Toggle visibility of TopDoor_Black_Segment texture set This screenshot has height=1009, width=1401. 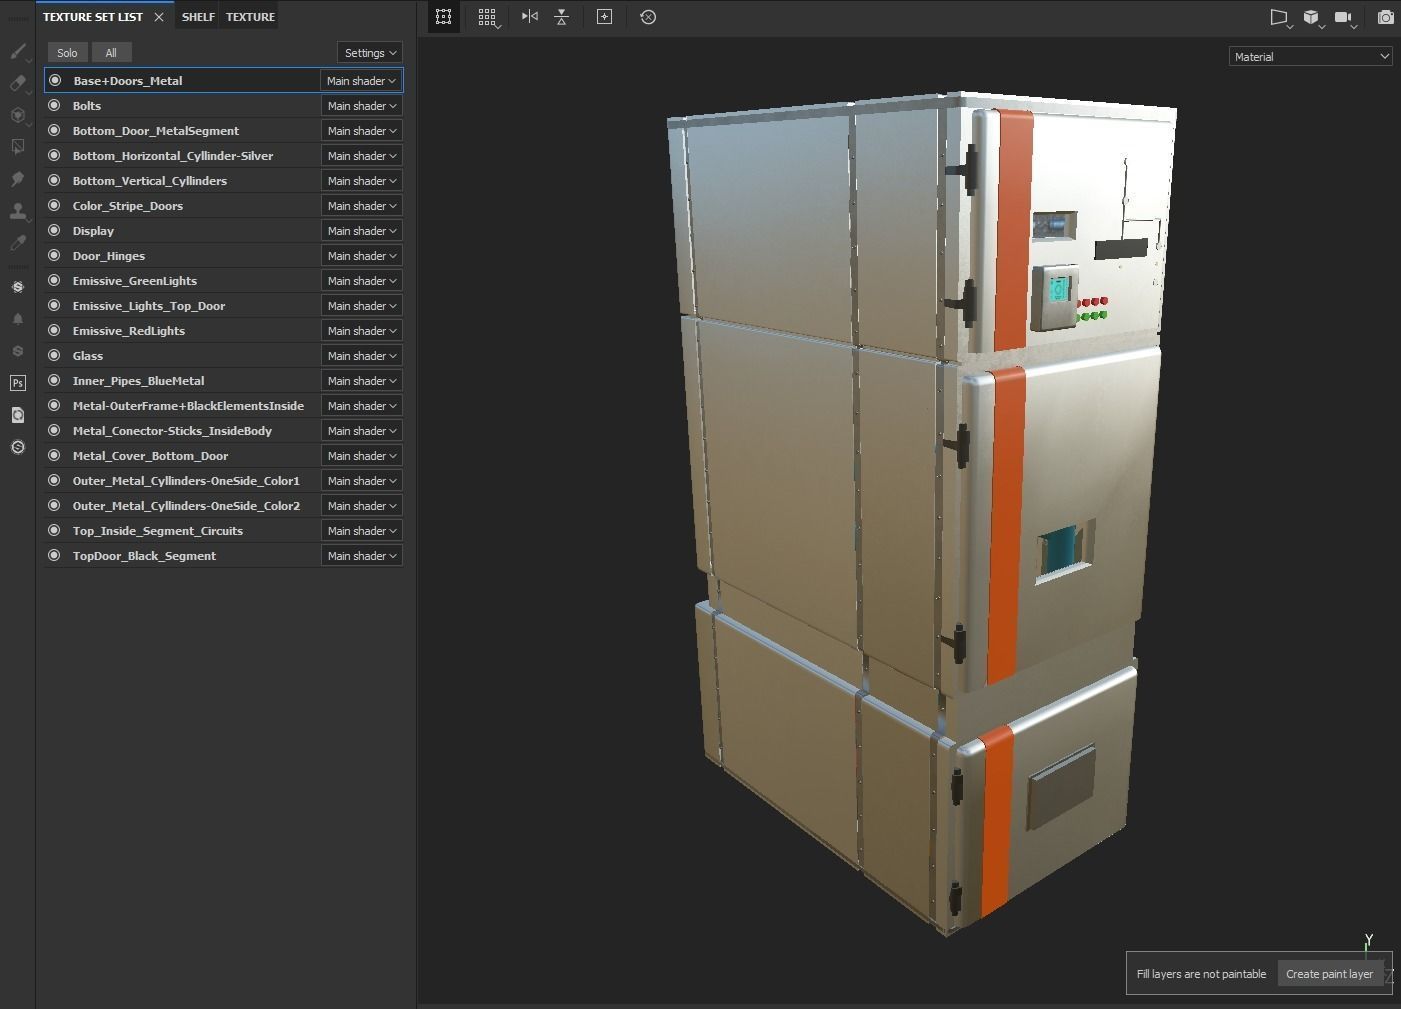(x=55, y=556)
